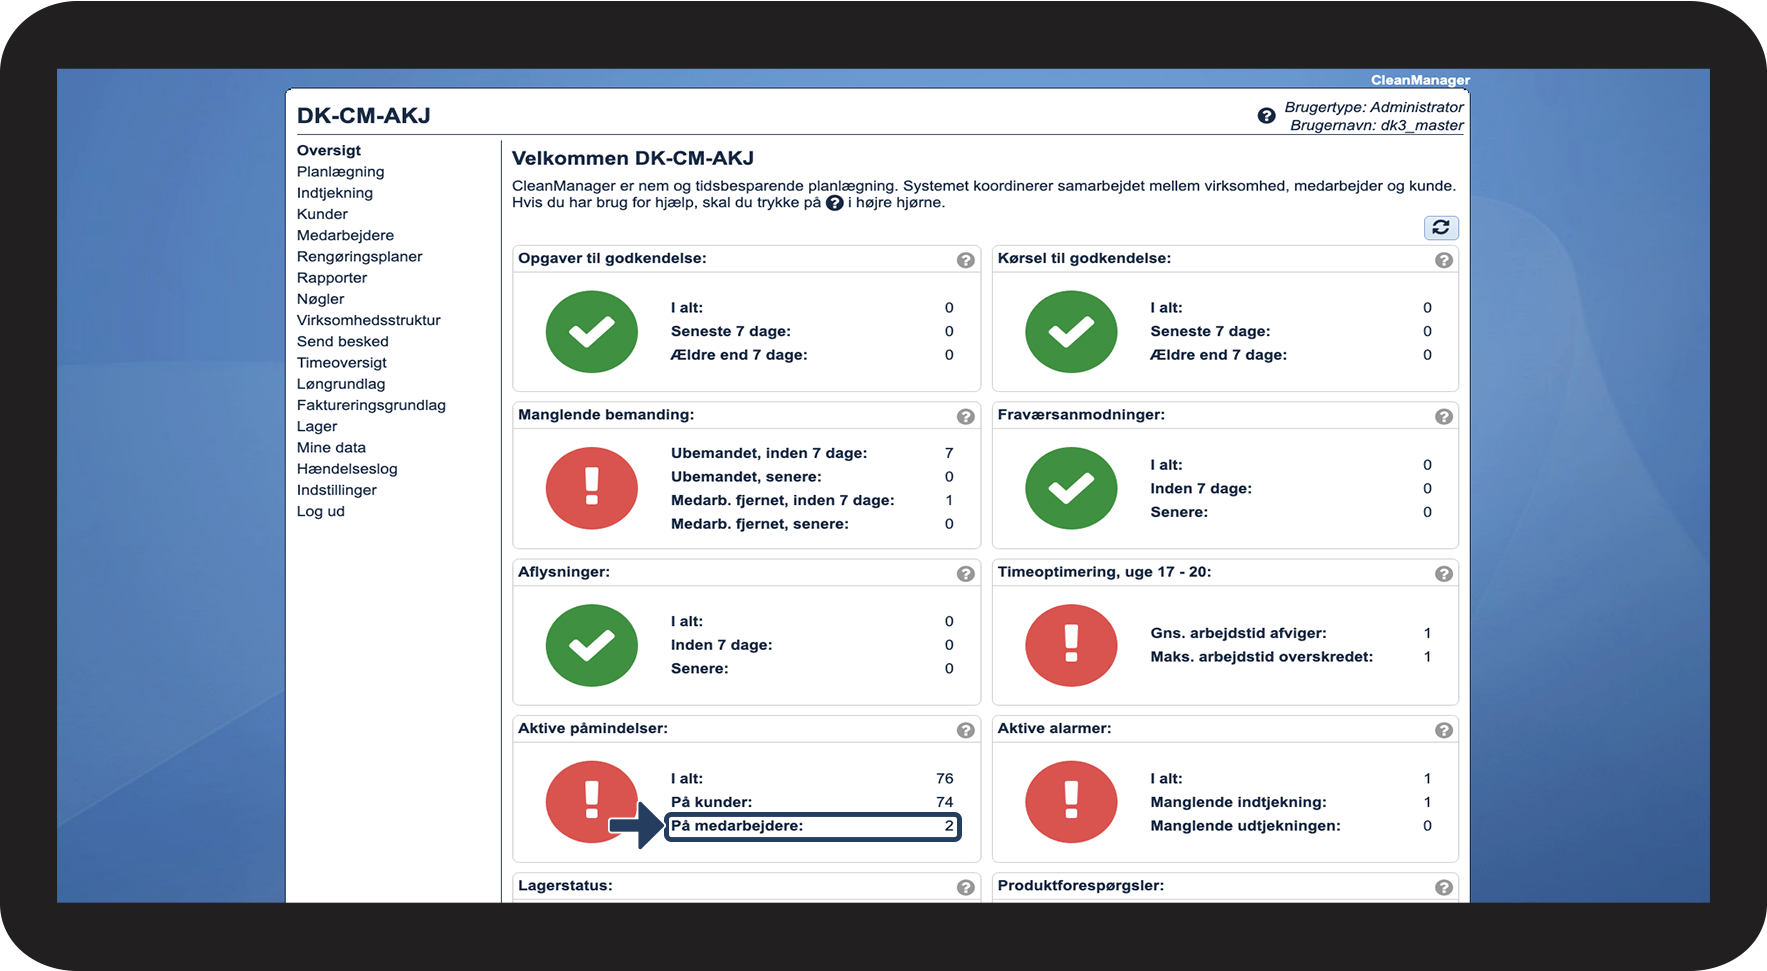Click red warning icon in Aktive påmindelser
The image size is (1767, 971).
pos(592,802)
